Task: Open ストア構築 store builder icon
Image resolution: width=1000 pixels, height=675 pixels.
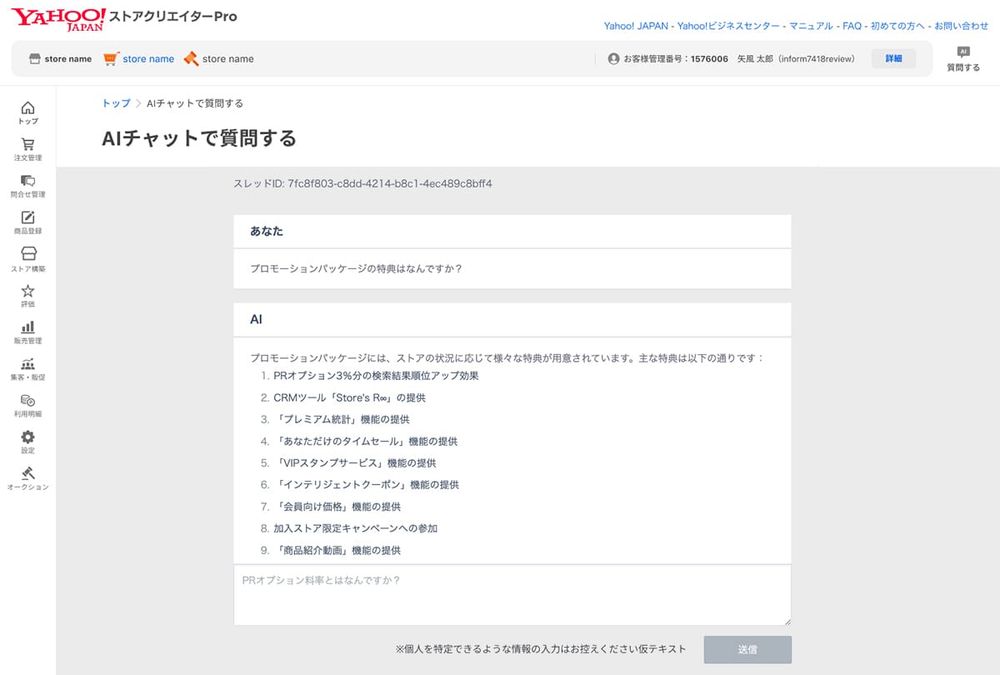Action: [28, 259]
